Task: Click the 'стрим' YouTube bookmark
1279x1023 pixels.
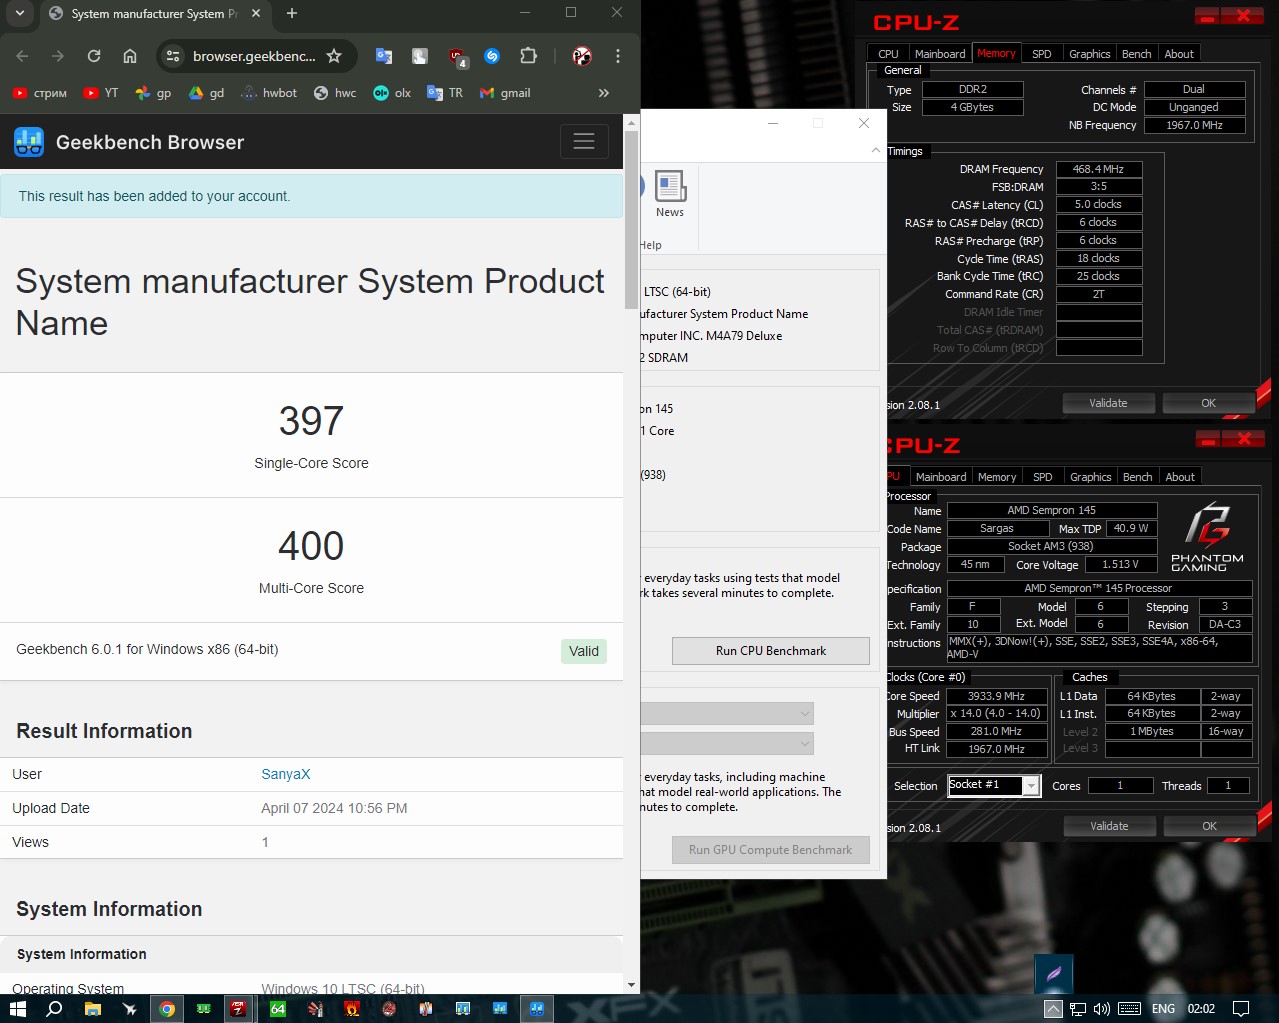Action: click(40, 93)
